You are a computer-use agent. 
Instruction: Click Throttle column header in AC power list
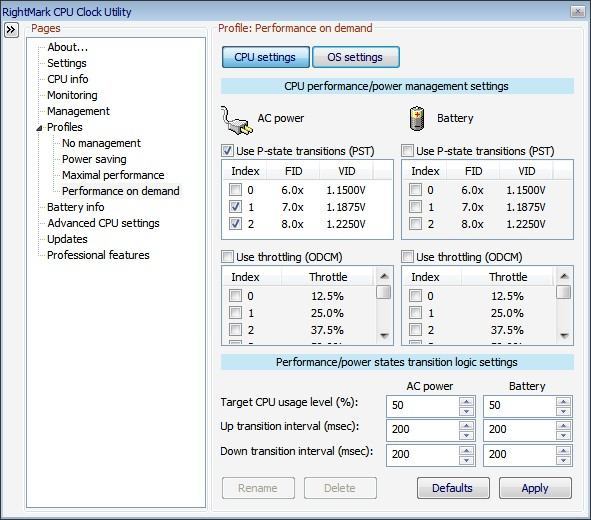(328, 277)
